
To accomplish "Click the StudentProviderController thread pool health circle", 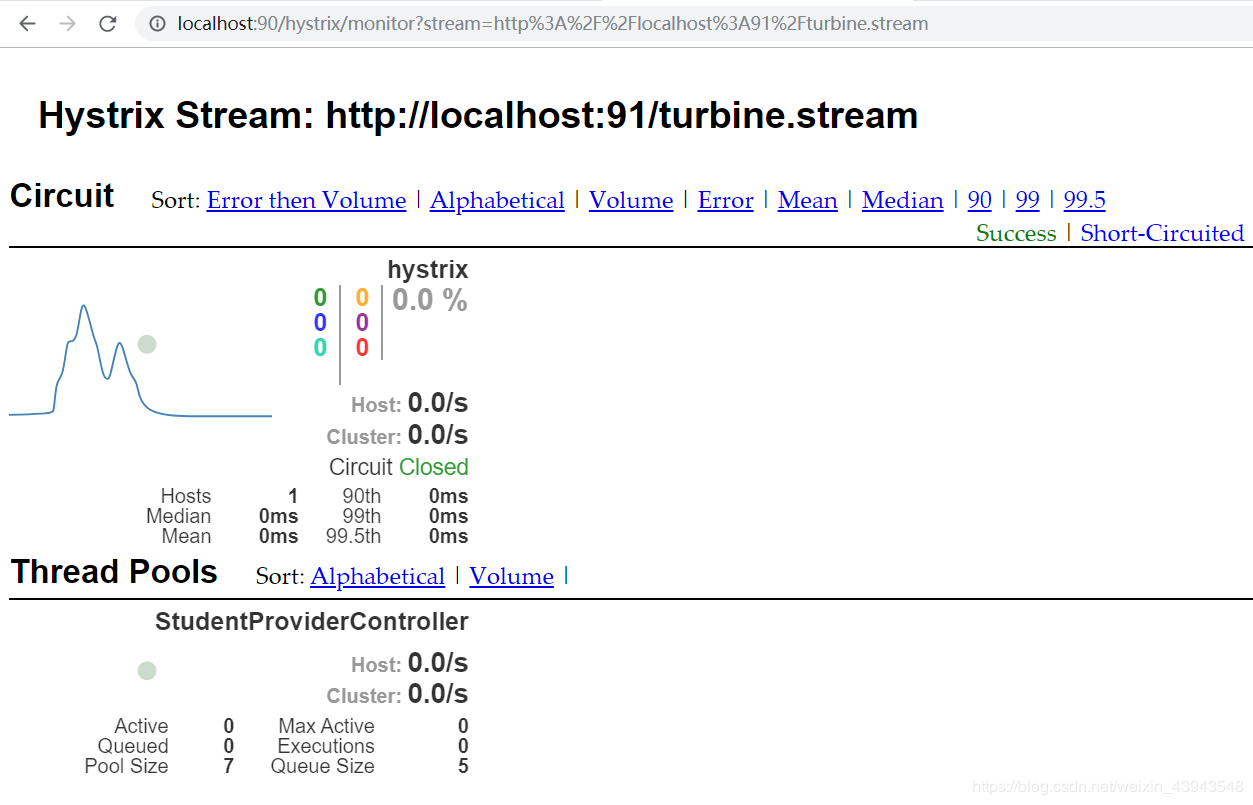I will tap(147, 670).
